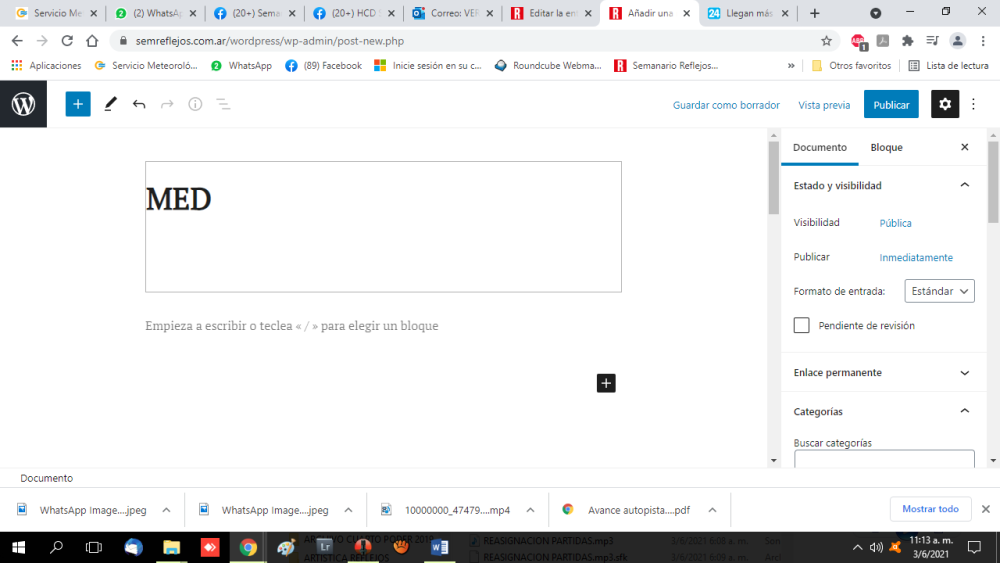
Task: Collapse the Estado y visibilidad panel
Action: tap(964, 185)
